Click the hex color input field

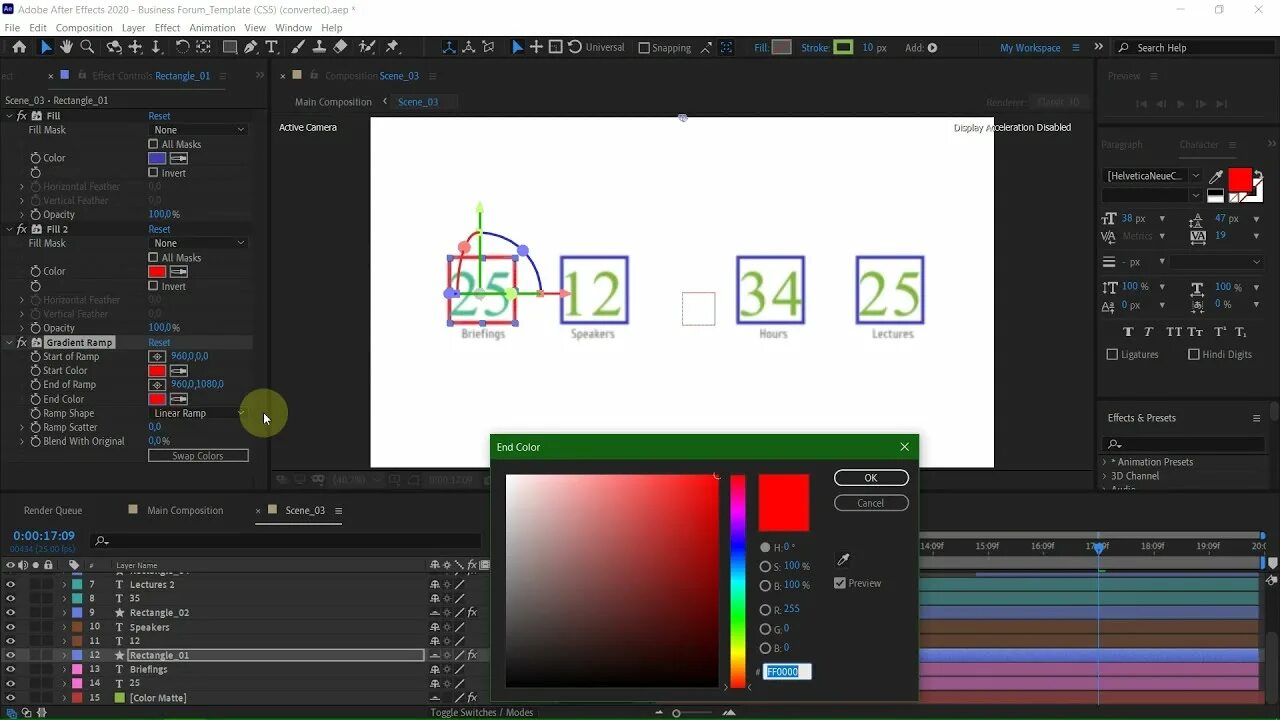tap(787, 672)
